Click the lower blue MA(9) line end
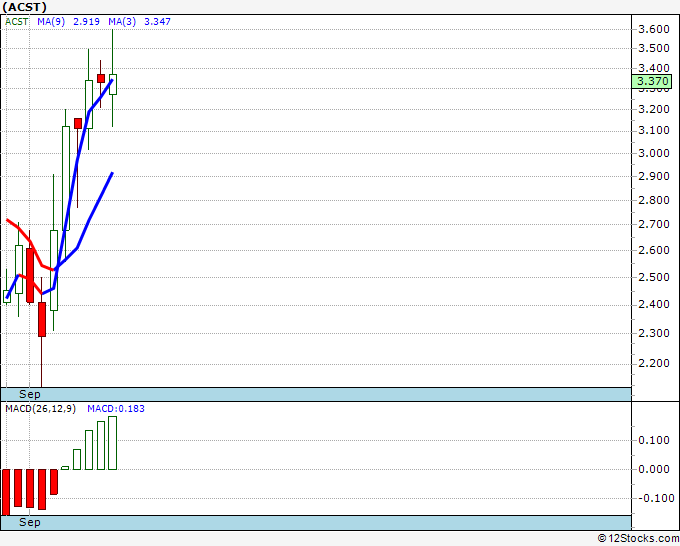Viewport: 680px width, 546px height. pyautogui.click(x=112, y=173)
